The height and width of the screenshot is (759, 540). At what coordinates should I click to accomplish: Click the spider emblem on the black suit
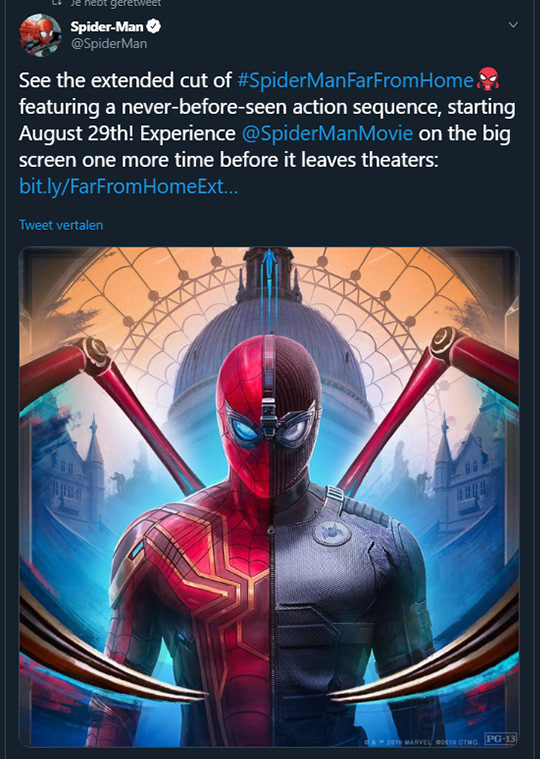331,532
